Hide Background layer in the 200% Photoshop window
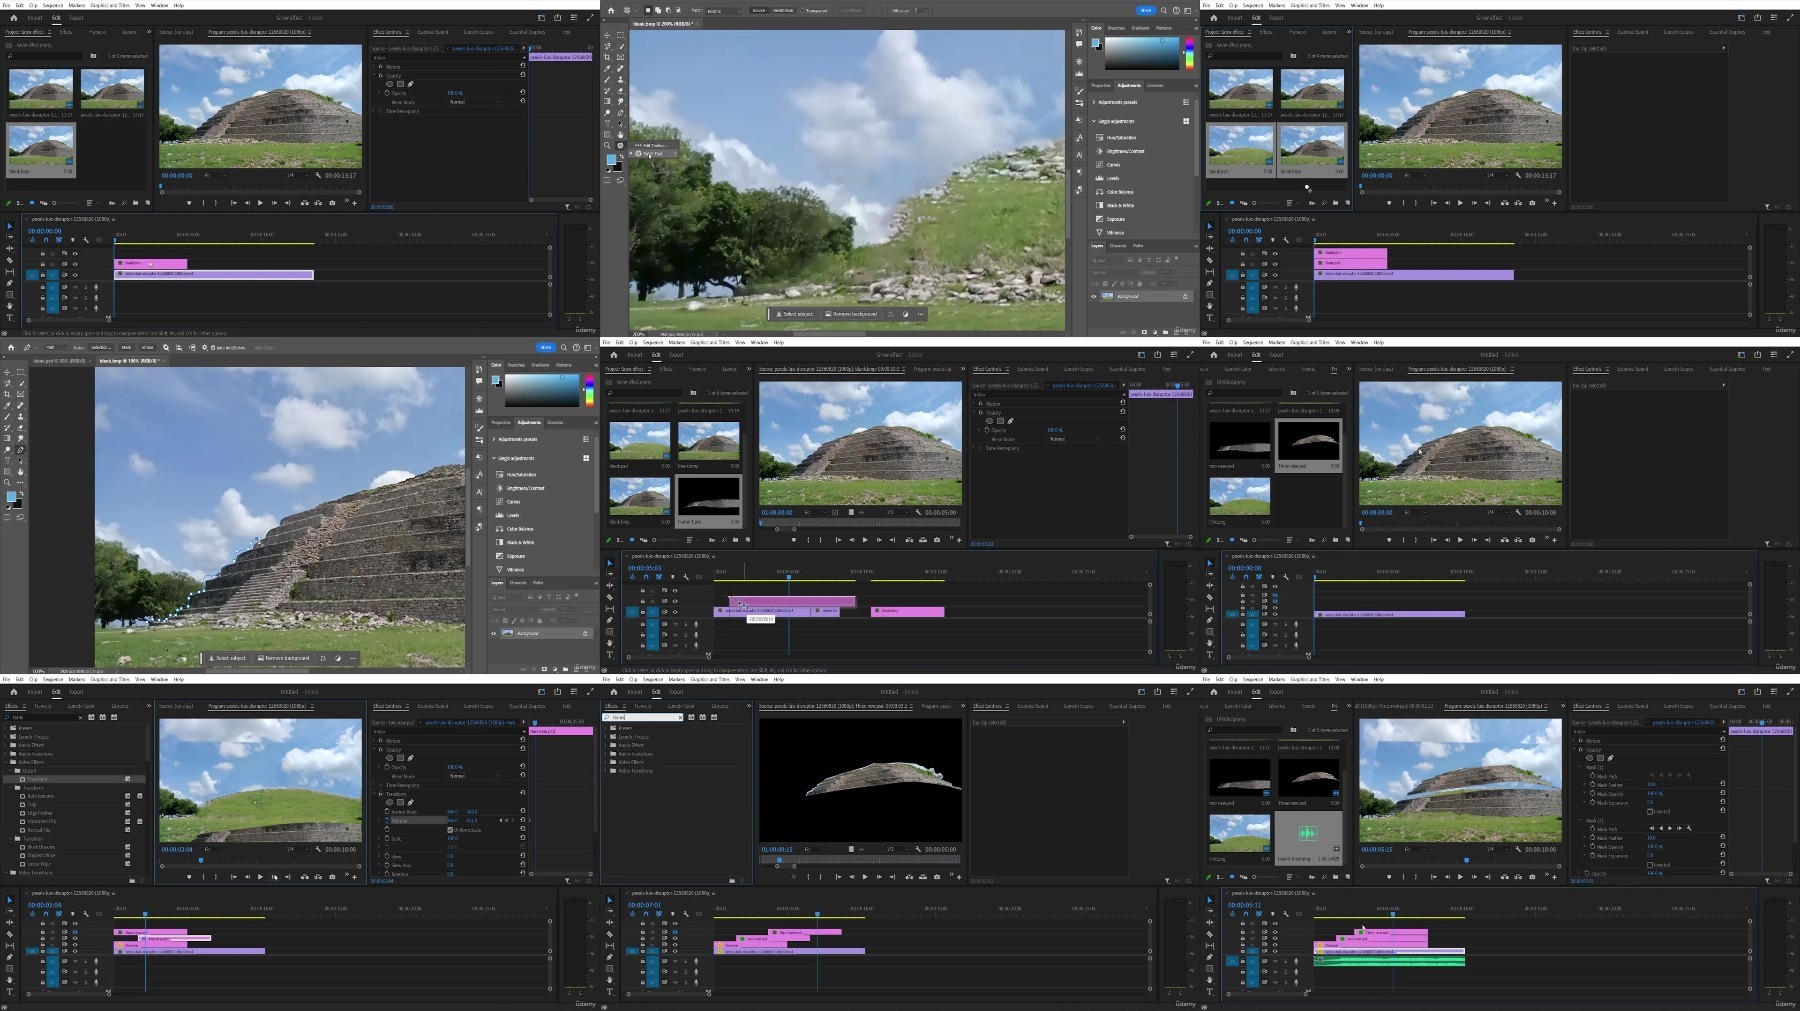 pos(1094,297)
